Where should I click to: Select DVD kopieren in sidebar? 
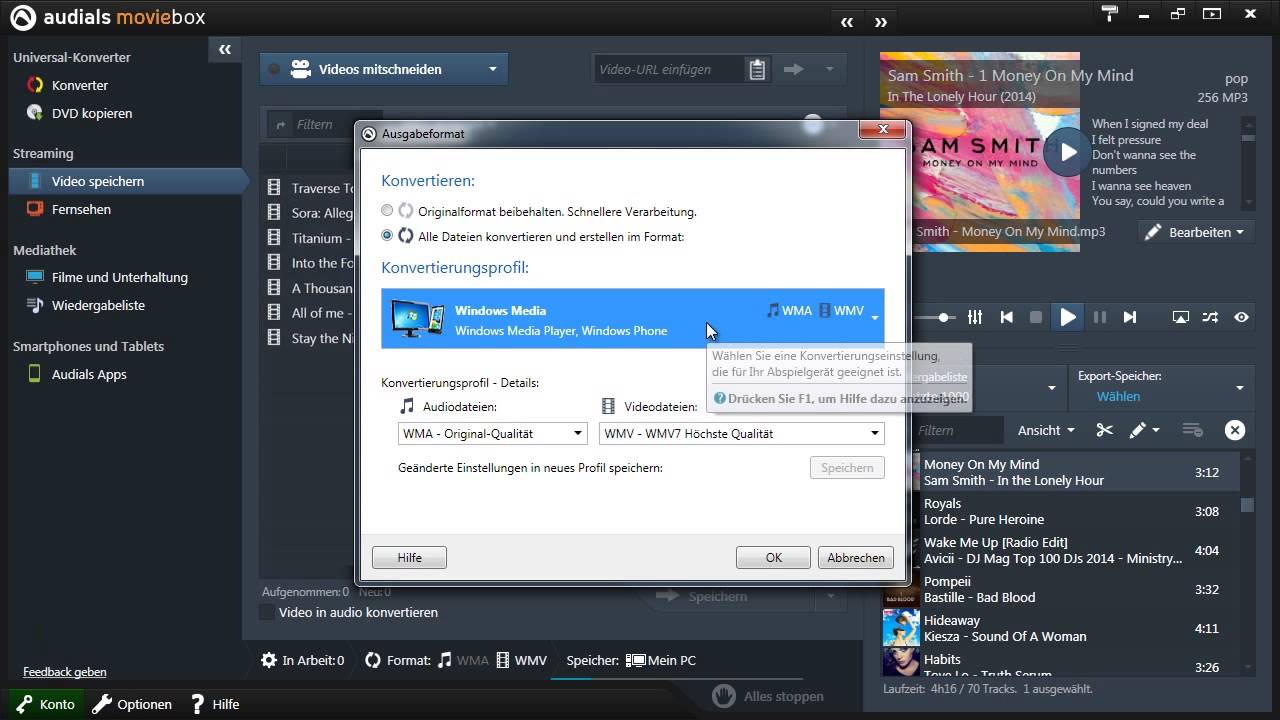click(91, 113)
